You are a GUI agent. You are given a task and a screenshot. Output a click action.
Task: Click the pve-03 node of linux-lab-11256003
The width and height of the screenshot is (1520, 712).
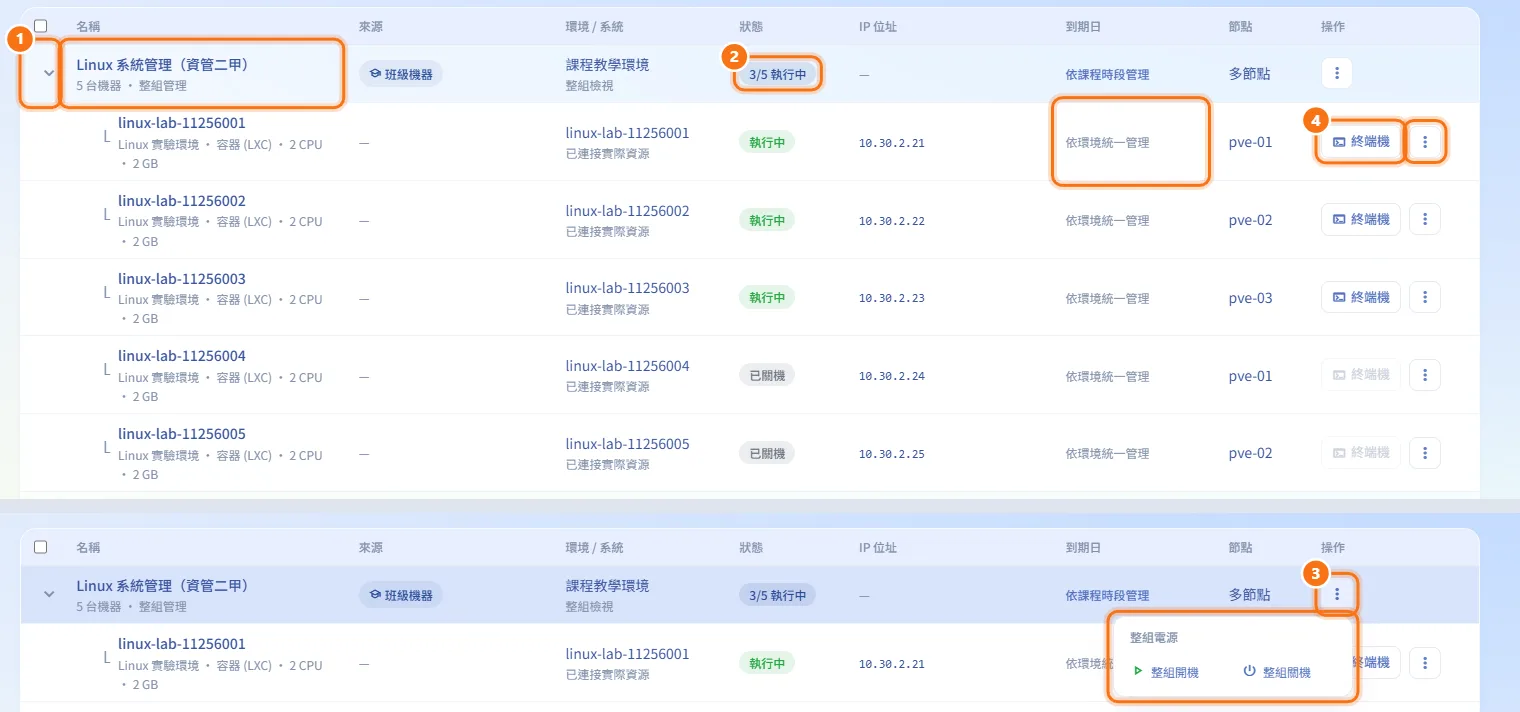point(1250,298)
